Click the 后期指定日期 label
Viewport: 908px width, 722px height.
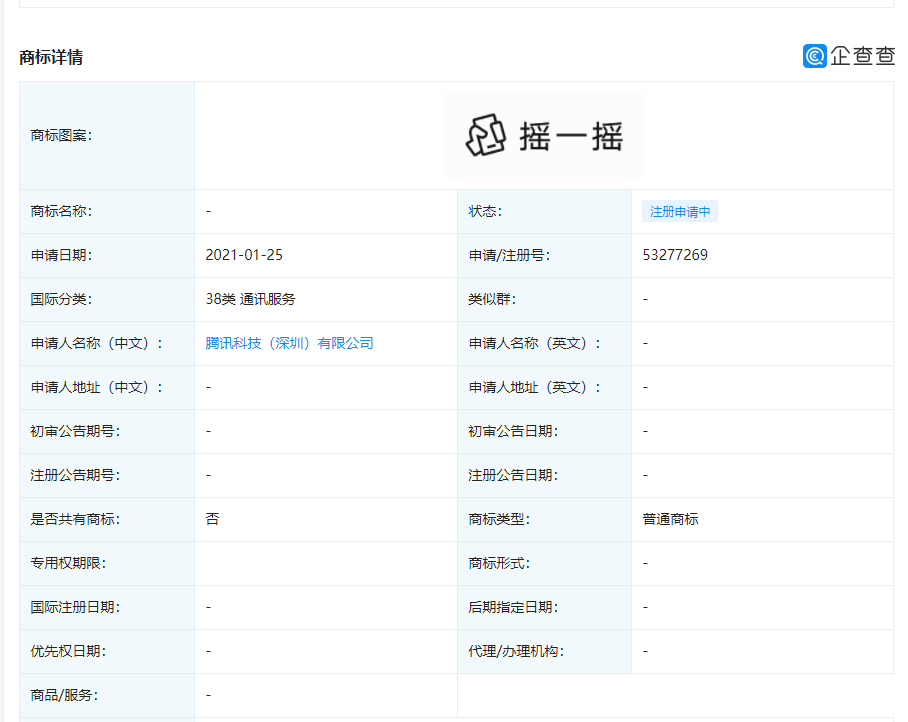pos(512,607)
